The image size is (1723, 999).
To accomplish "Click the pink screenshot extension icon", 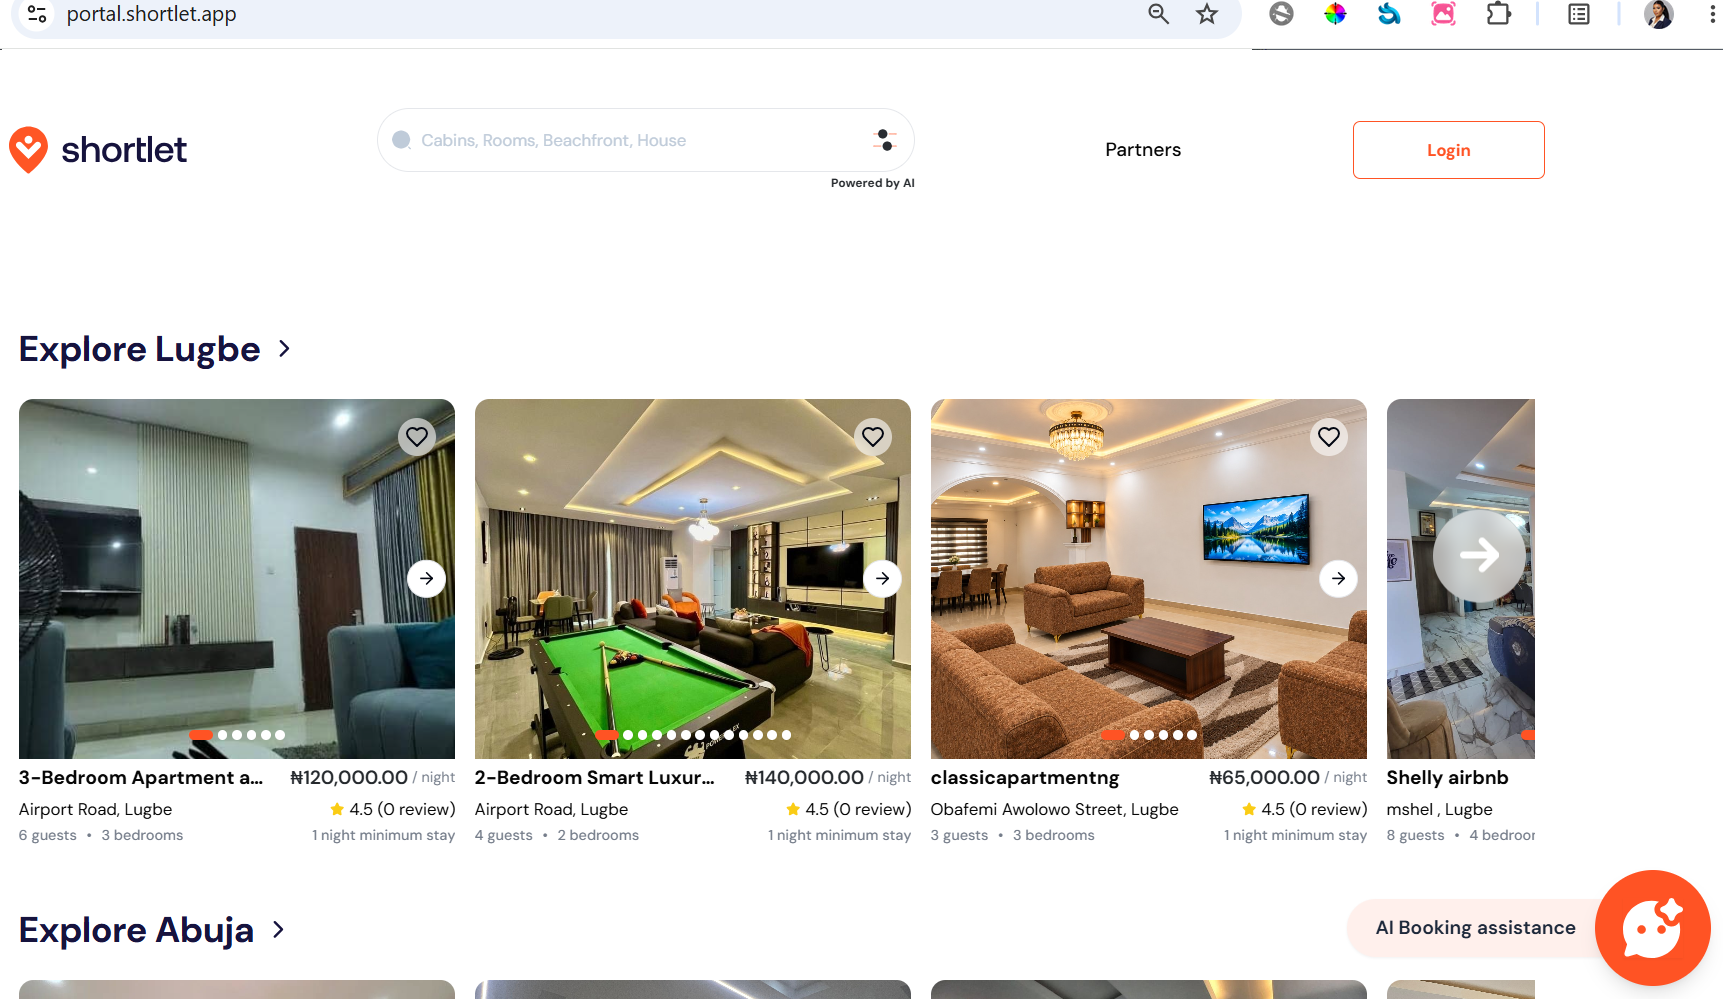I will tap(1443, 14).
